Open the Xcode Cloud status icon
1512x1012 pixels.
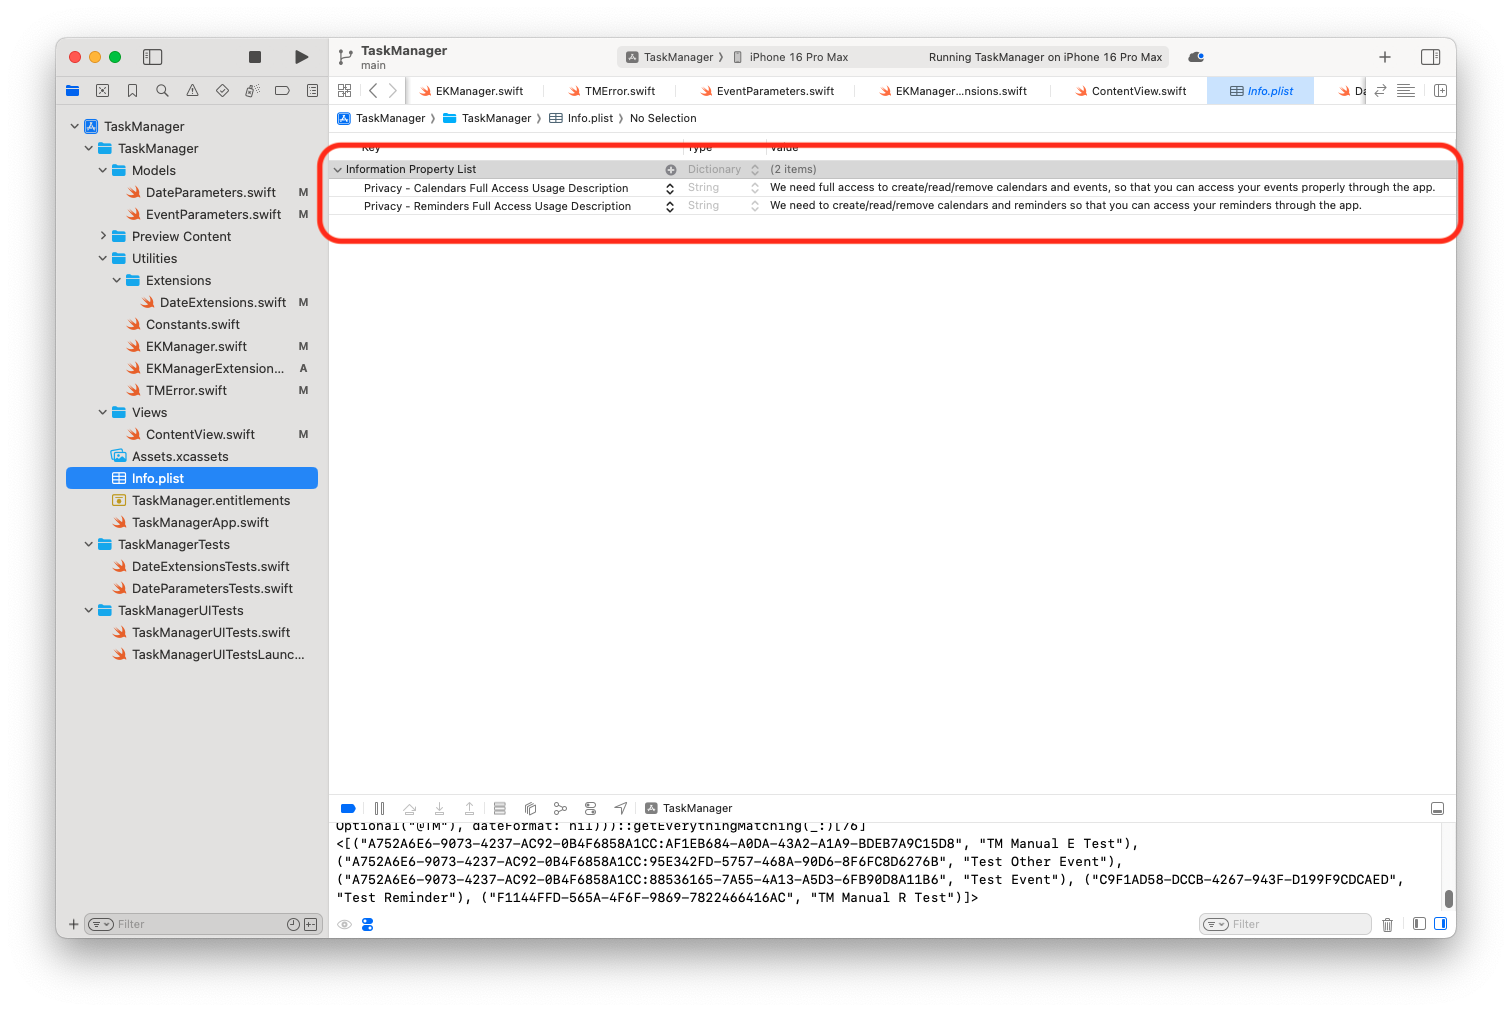pos(1196,57)
